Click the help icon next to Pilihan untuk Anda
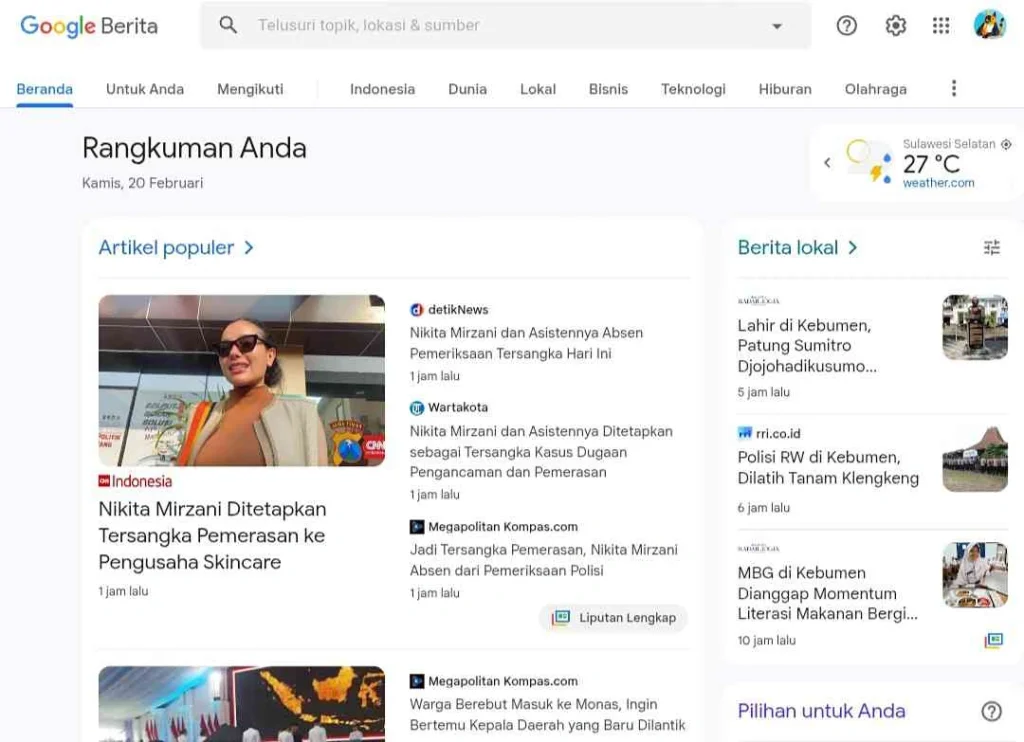 tap(991, 711)
